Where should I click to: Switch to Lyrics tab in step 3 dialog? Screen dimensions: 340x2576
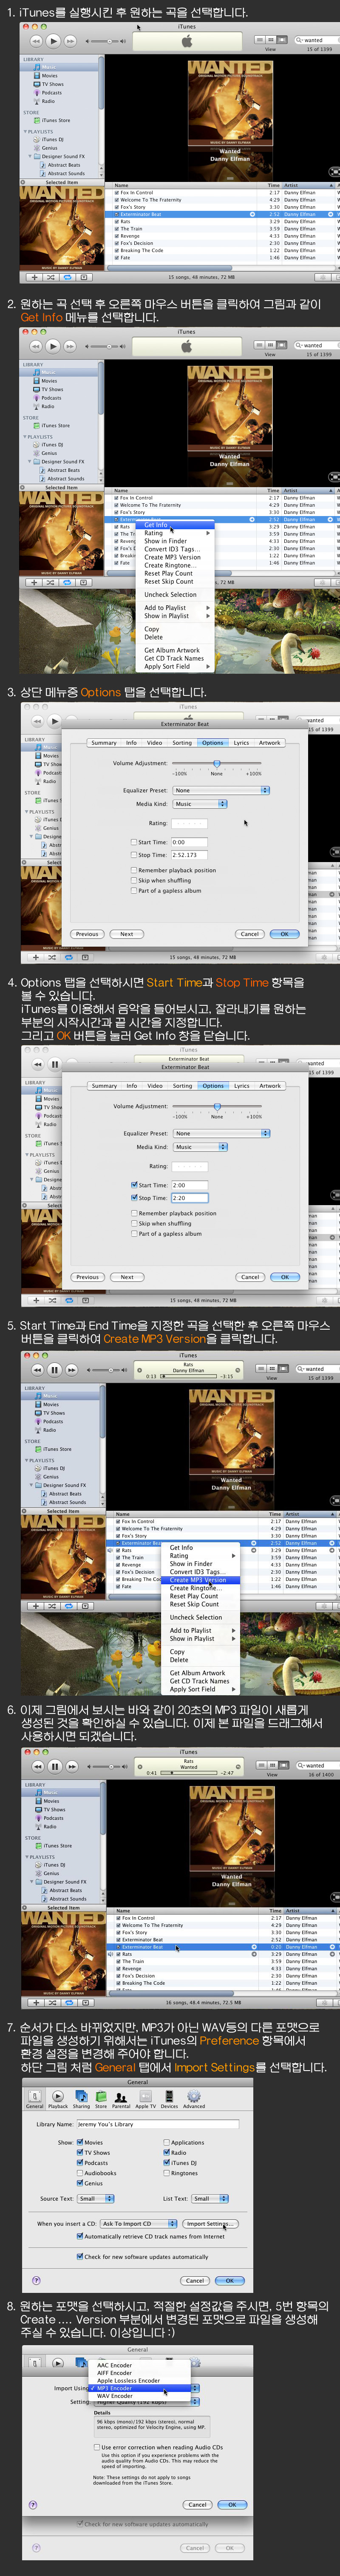click(x=241, y=743)
